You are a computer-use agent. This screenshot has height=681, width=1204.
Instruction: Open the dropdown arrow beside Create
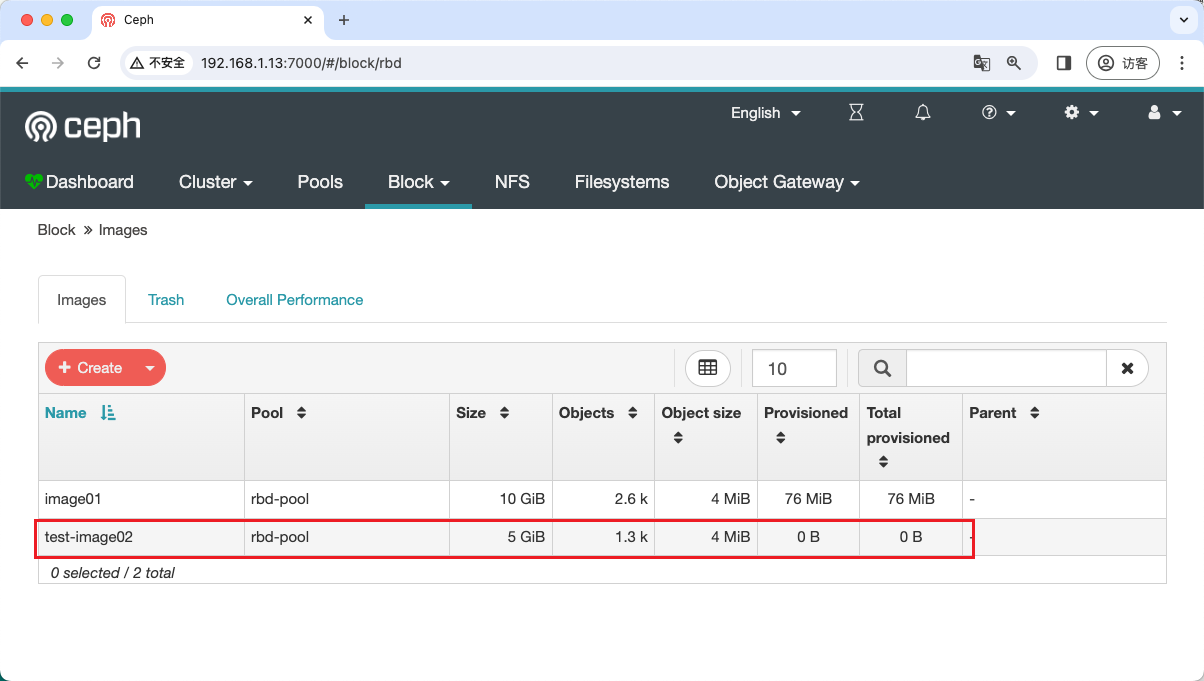[150, 368]
